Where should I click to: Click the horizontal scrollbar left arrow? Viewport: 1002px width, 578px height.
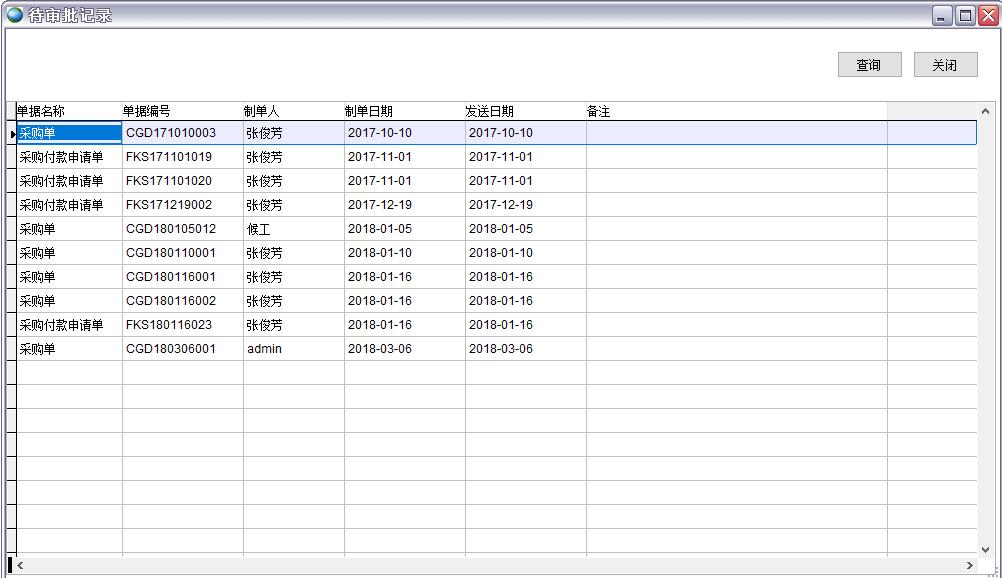(19, 566)
